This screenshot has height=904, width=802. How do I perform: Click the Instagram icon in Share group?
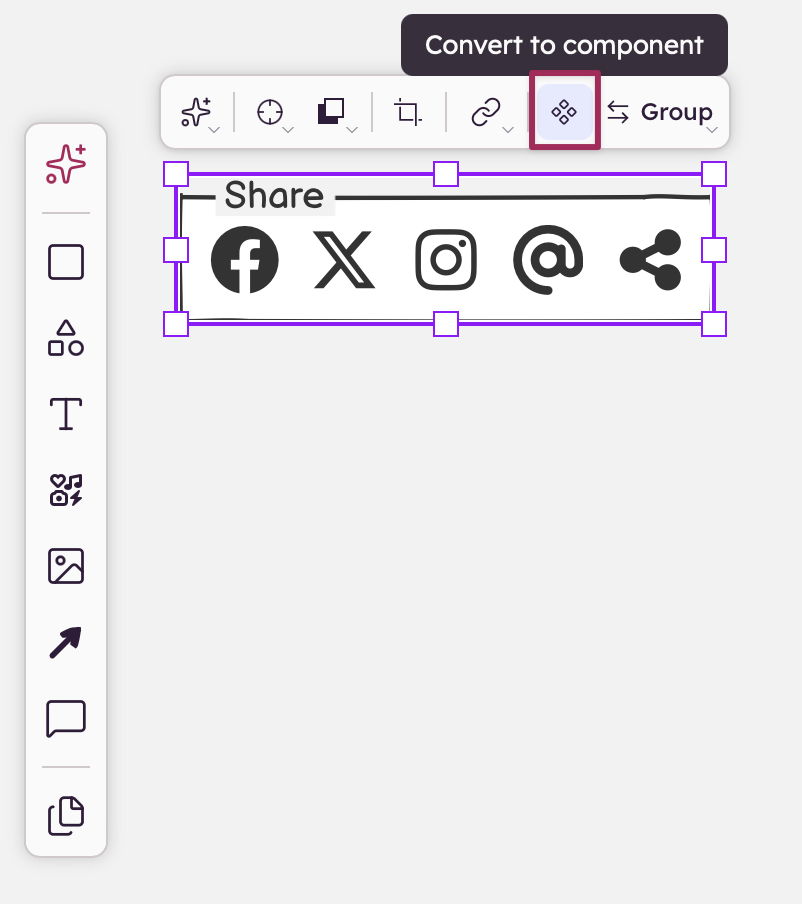(x=446, y=259)
